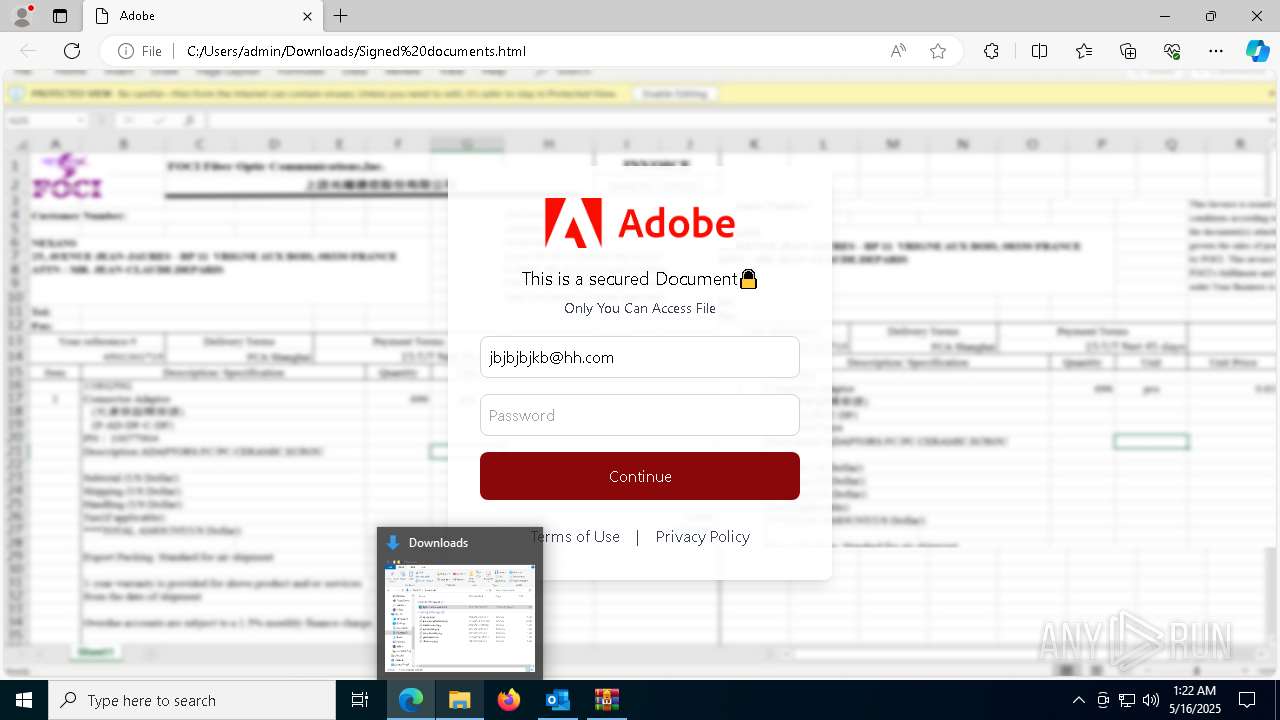Viewport: 1280px width, 720px height.
Task: Open the Favorites list icon
Action: (1084, 51)
